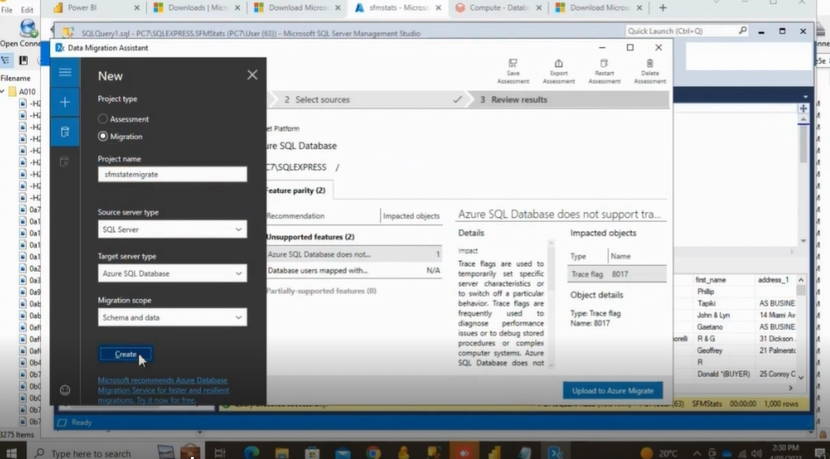Click the feedback smiley icon
The height and width of the screenshot is (459, 830).
click(x=65, y=390)
